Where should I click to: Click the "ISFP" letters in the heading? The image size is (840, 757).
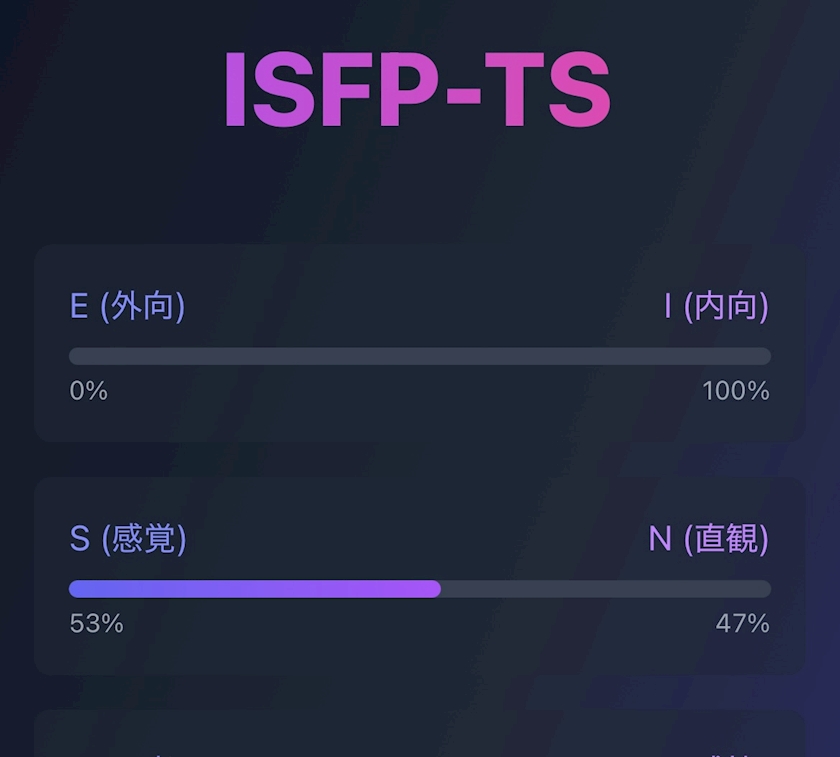tap(325, 90)
